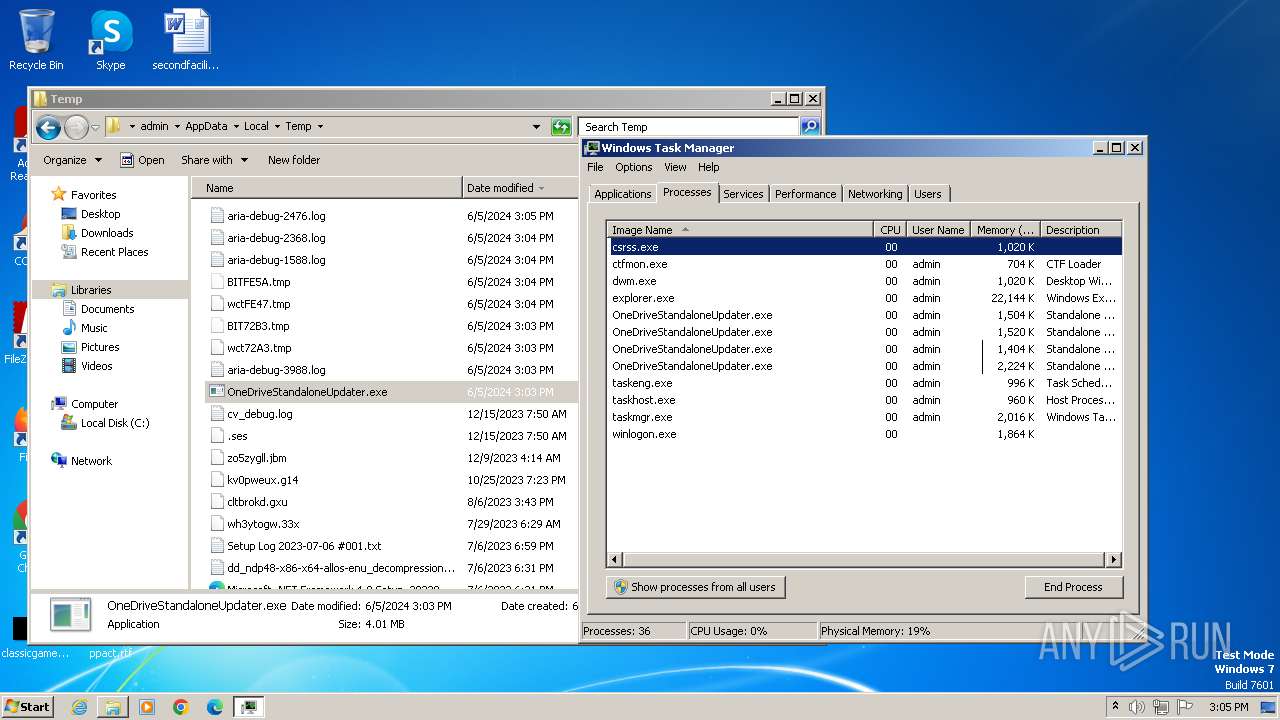The image size is (1280, 720).
Task: Switch to Networking tab
Action: 875,194
